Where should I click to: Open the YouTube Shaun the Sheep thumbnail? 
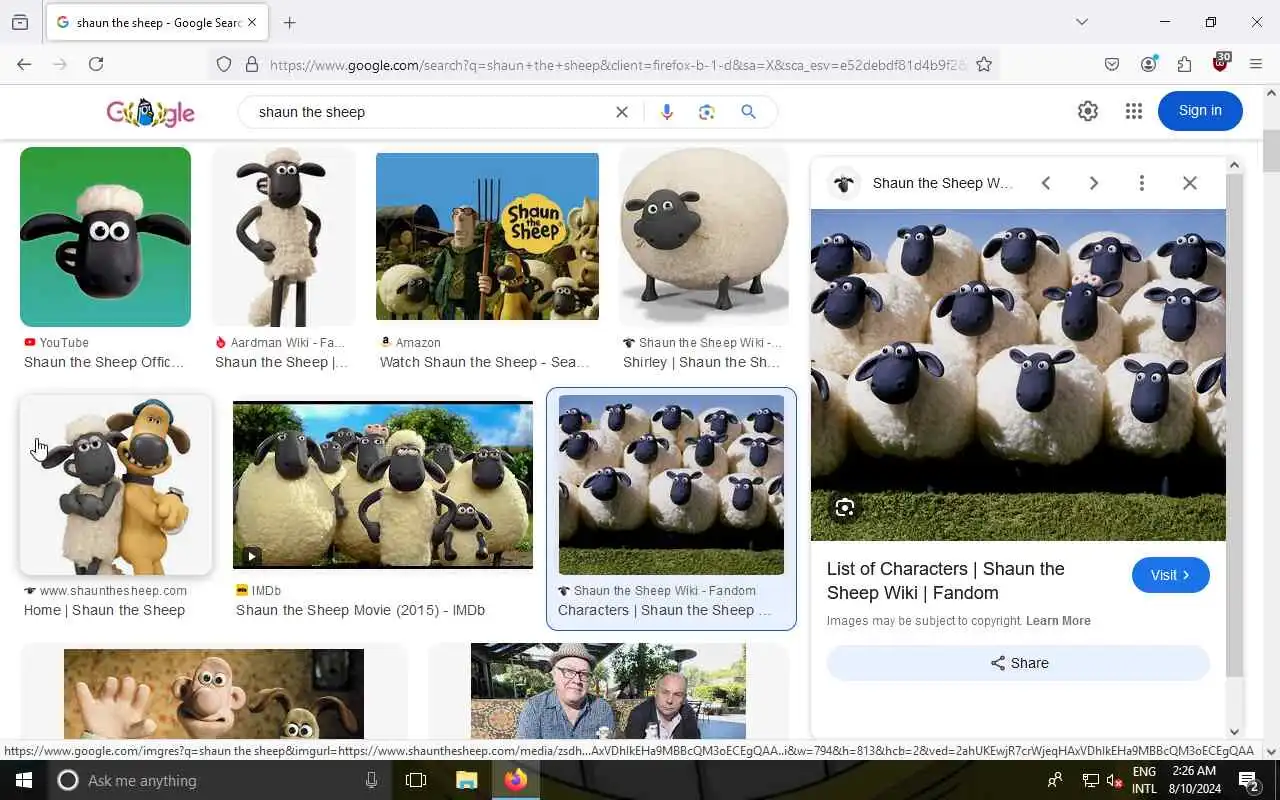coord(105,237)
